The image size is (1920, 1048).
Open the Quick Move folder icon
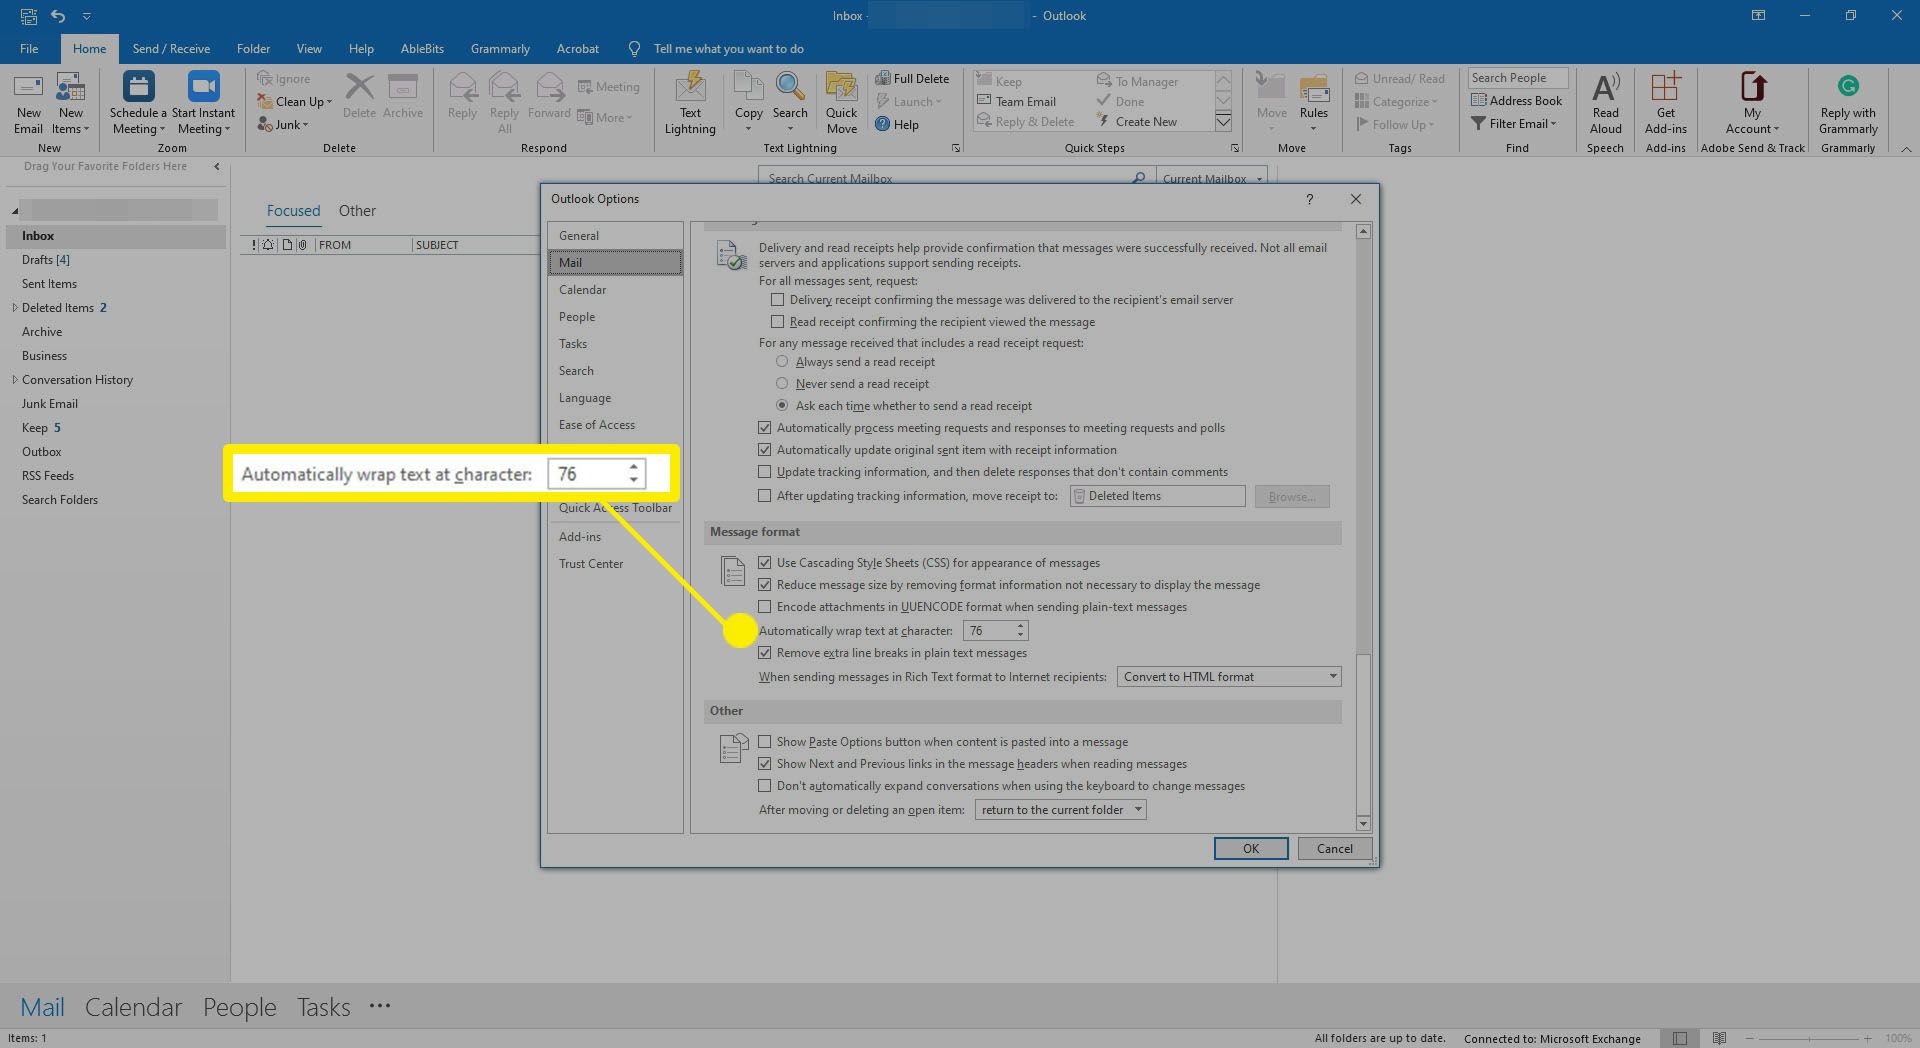click(x=841, y=88)
